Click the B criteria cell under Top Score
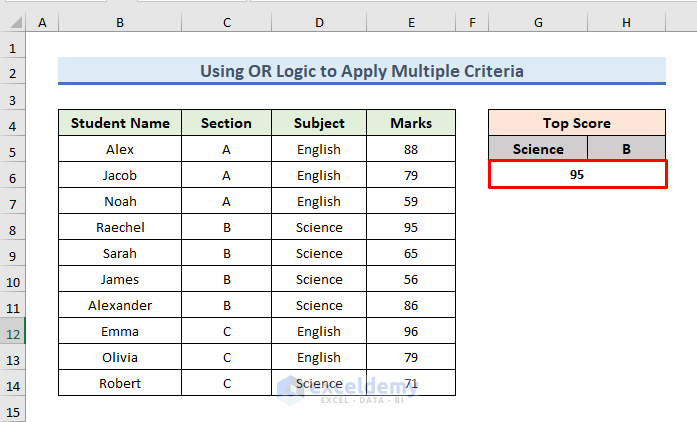This screenshot has height=422, width=697. click(x=626, y=149)
